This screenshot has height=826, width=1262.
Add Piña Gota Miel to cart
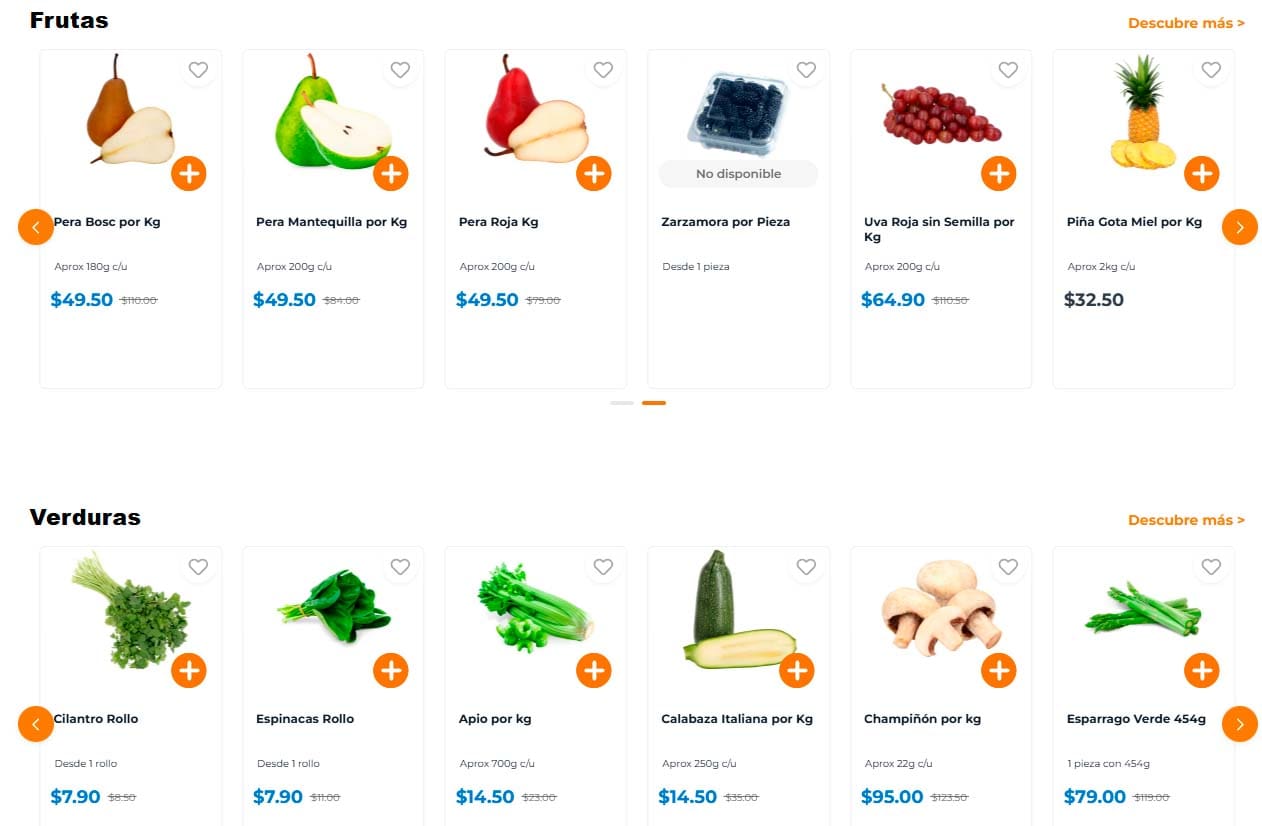coord(1202,173)
